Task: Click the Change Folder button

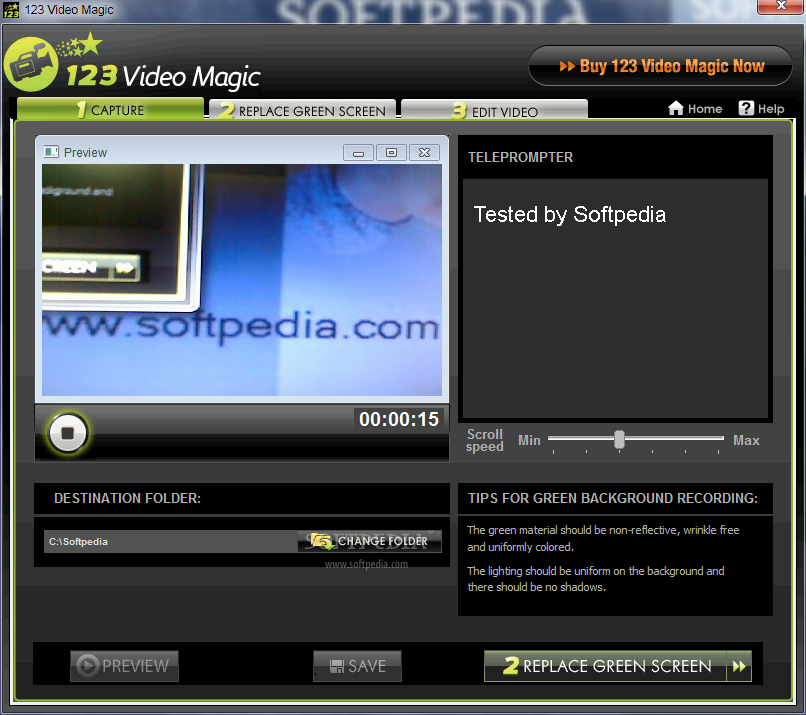Action: point(370,541)
